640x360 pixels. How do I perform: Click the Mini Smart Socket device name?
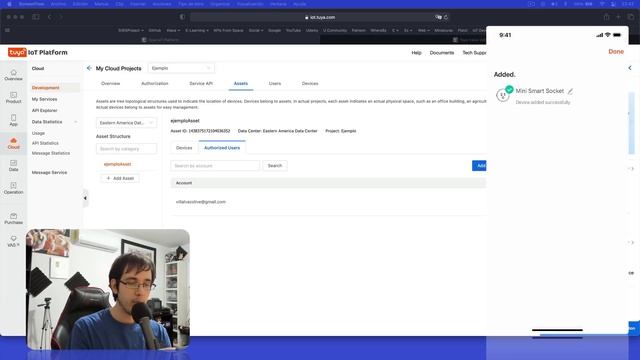point(540,91)
